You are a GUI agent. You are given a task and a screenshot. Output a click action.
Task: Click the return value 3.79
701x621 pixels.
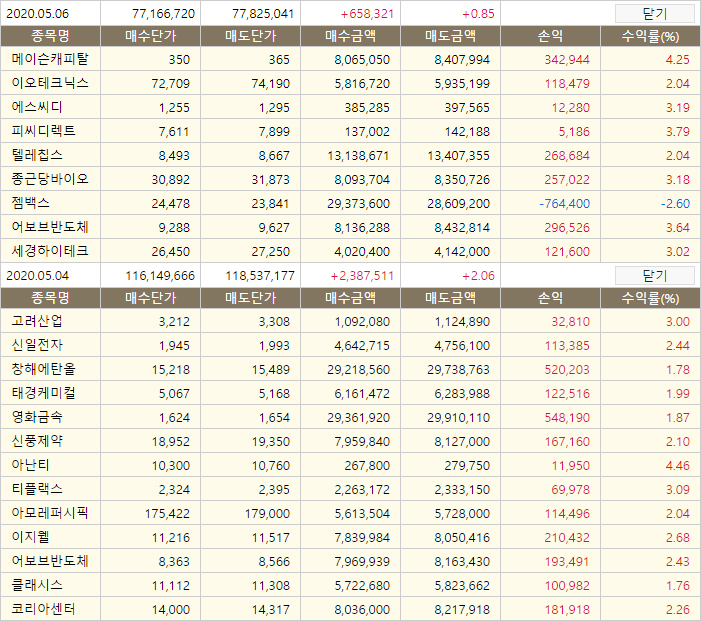pos(678,132)
